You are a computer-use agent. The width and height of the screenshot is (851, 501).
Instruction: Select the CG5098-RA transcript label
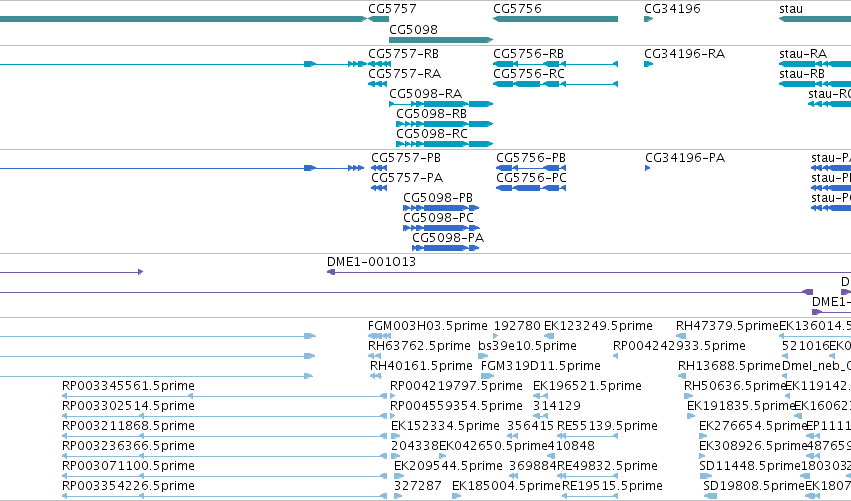pos(426,94)
